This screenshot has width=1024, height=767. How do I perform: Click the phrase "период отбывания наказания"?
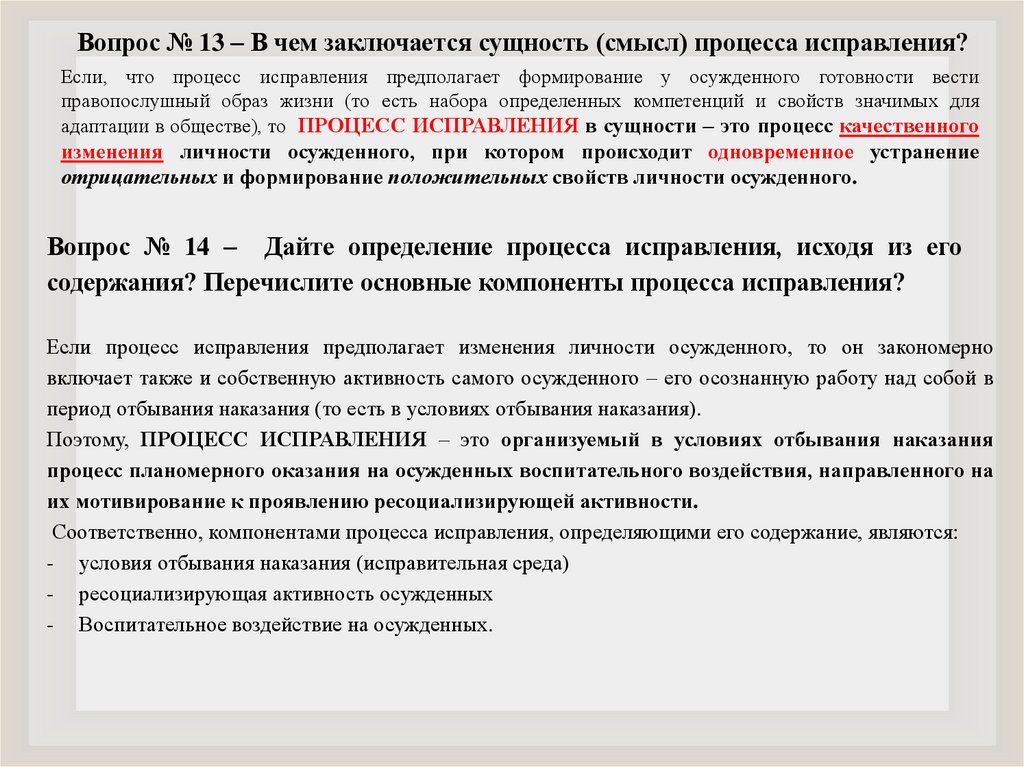178,410
